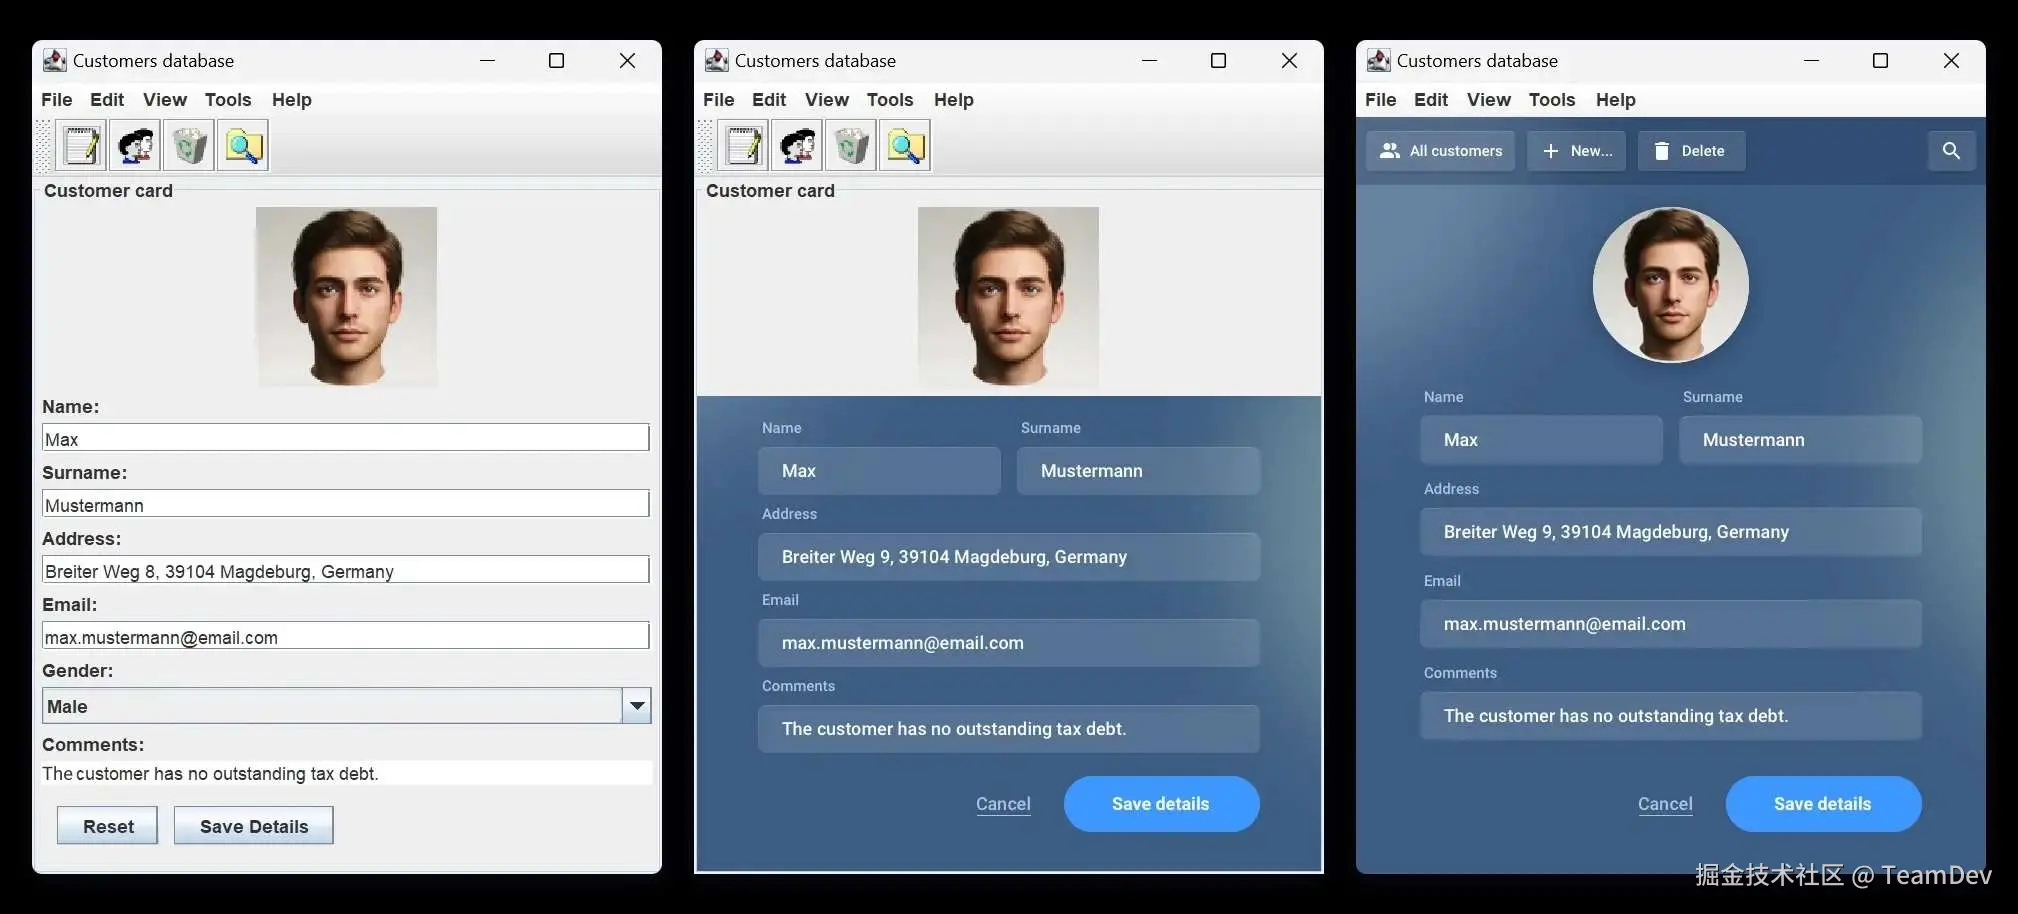Close the middle Customers database window

pos(1289,60)
